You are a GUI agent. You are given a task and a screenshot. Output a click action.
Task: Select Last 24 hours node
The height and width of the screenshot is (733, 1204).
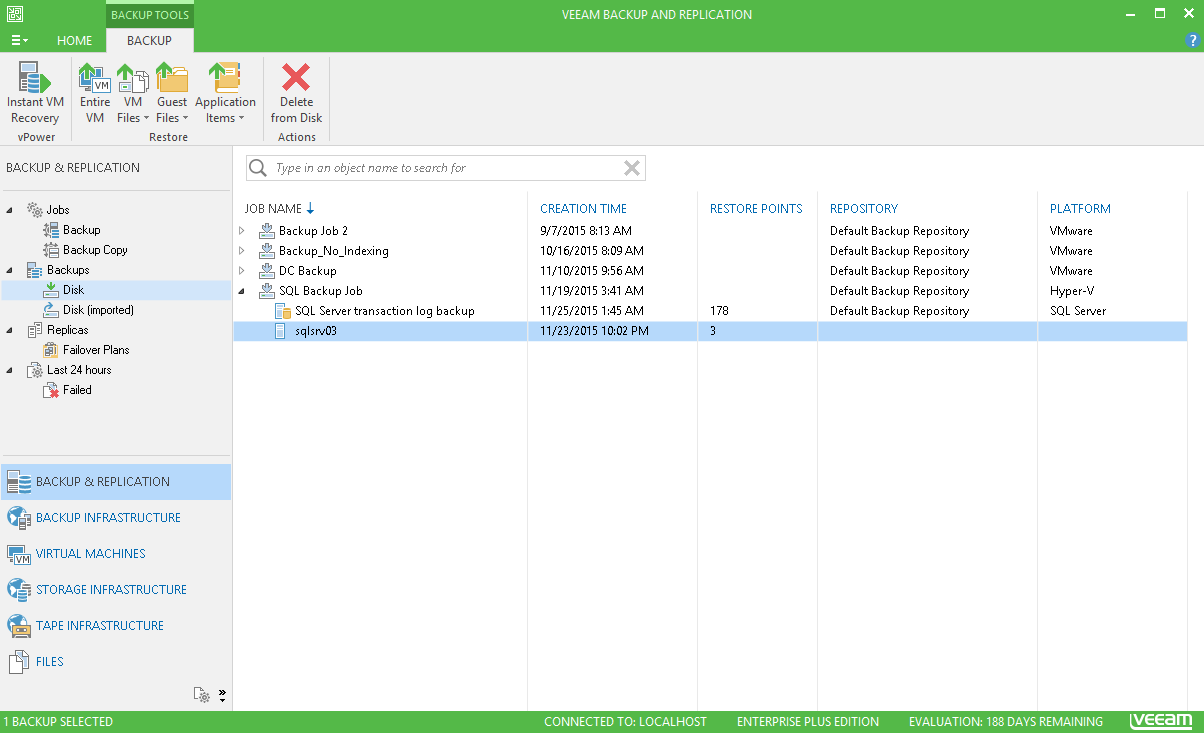[79, 370]
